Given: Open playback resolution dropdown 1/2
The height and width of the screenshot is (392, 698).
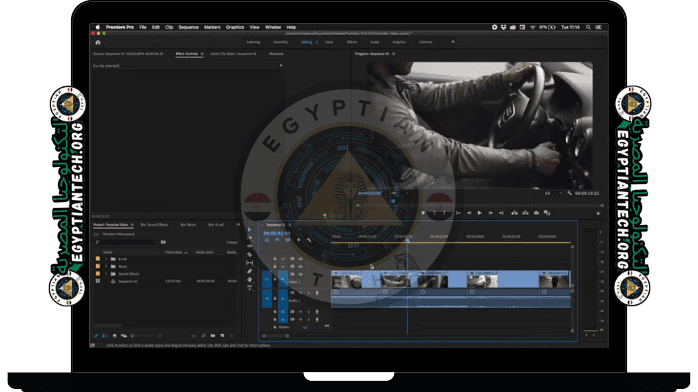Looking at the screenshot, I should point(552,194).
